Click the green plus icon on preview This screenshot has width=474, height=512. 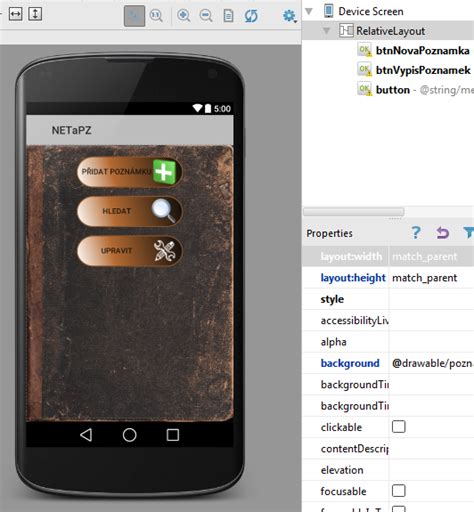point(164,171)
